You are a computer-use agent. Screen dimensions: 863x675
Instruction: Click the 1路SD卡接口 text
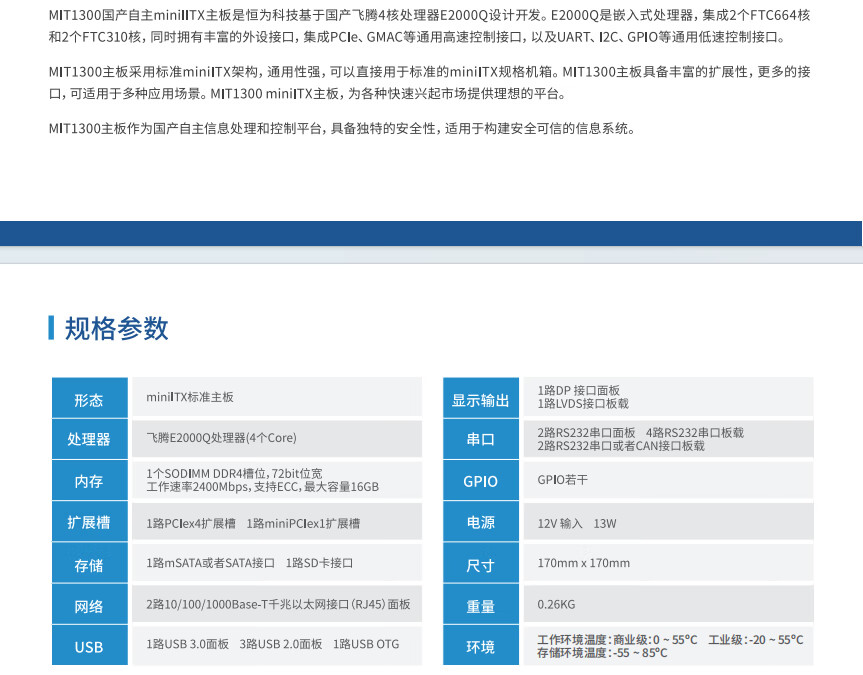tap(319, 563)
